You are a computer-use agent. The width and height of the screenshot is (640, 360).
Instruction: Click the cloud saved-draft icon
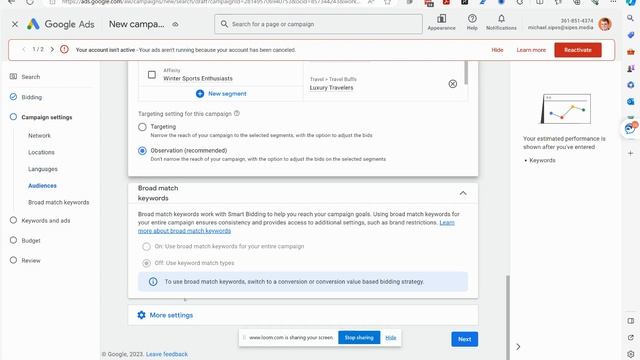pyautogui.click(x=176, y=24)
